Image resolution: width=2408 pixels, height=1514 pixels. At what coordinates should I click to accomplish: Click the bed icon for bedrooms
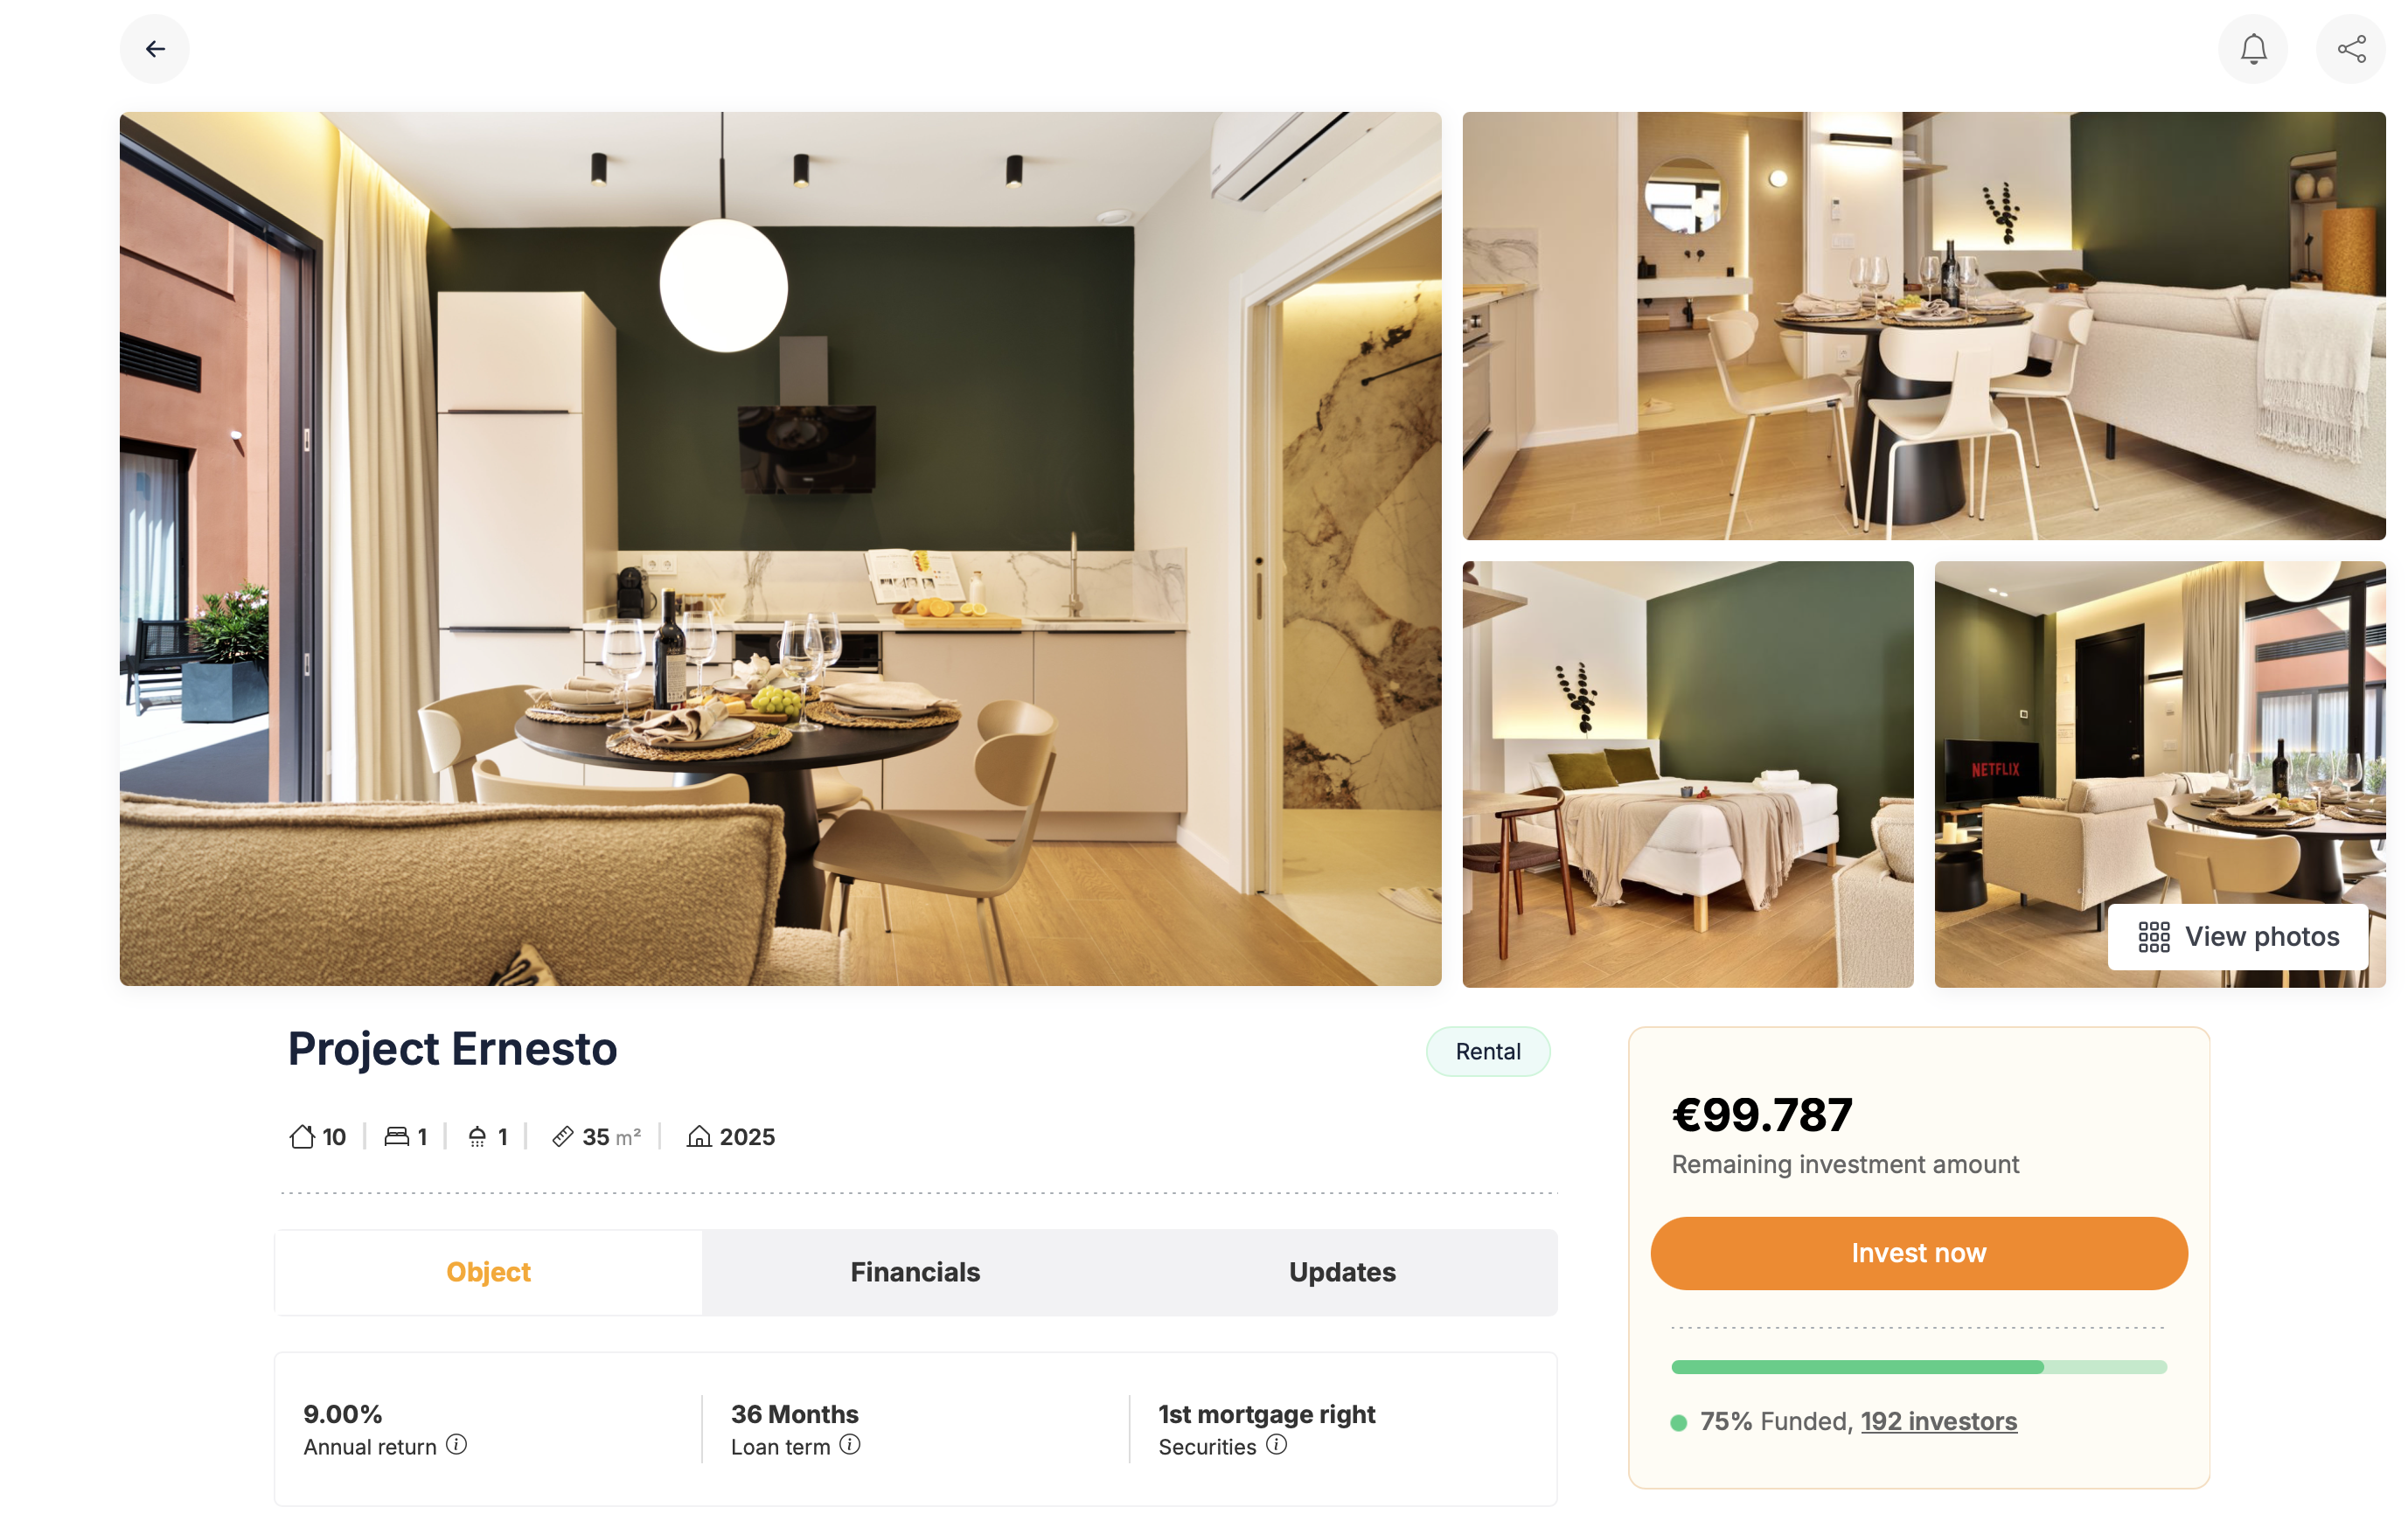[397, 1137]
